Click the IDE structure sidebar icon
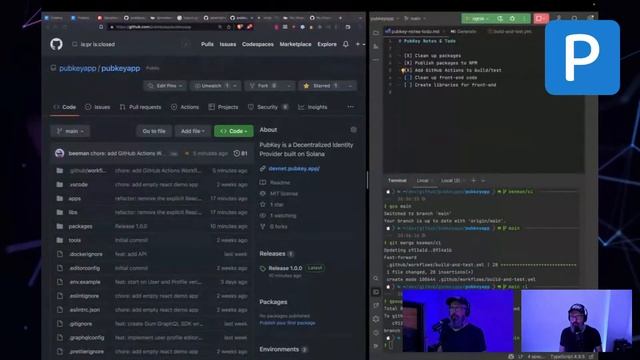This screenshot has height=360, width=640. tap(376, 47)
